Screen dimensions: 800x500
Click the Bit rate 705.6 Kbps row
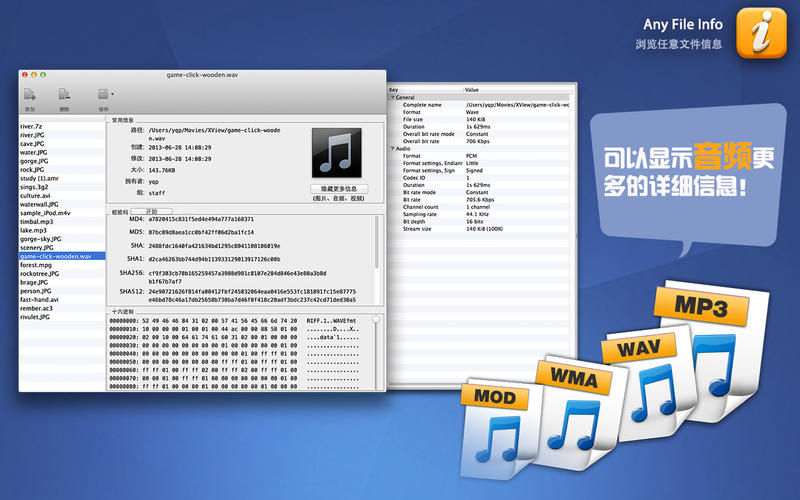[x=479, y=200]
